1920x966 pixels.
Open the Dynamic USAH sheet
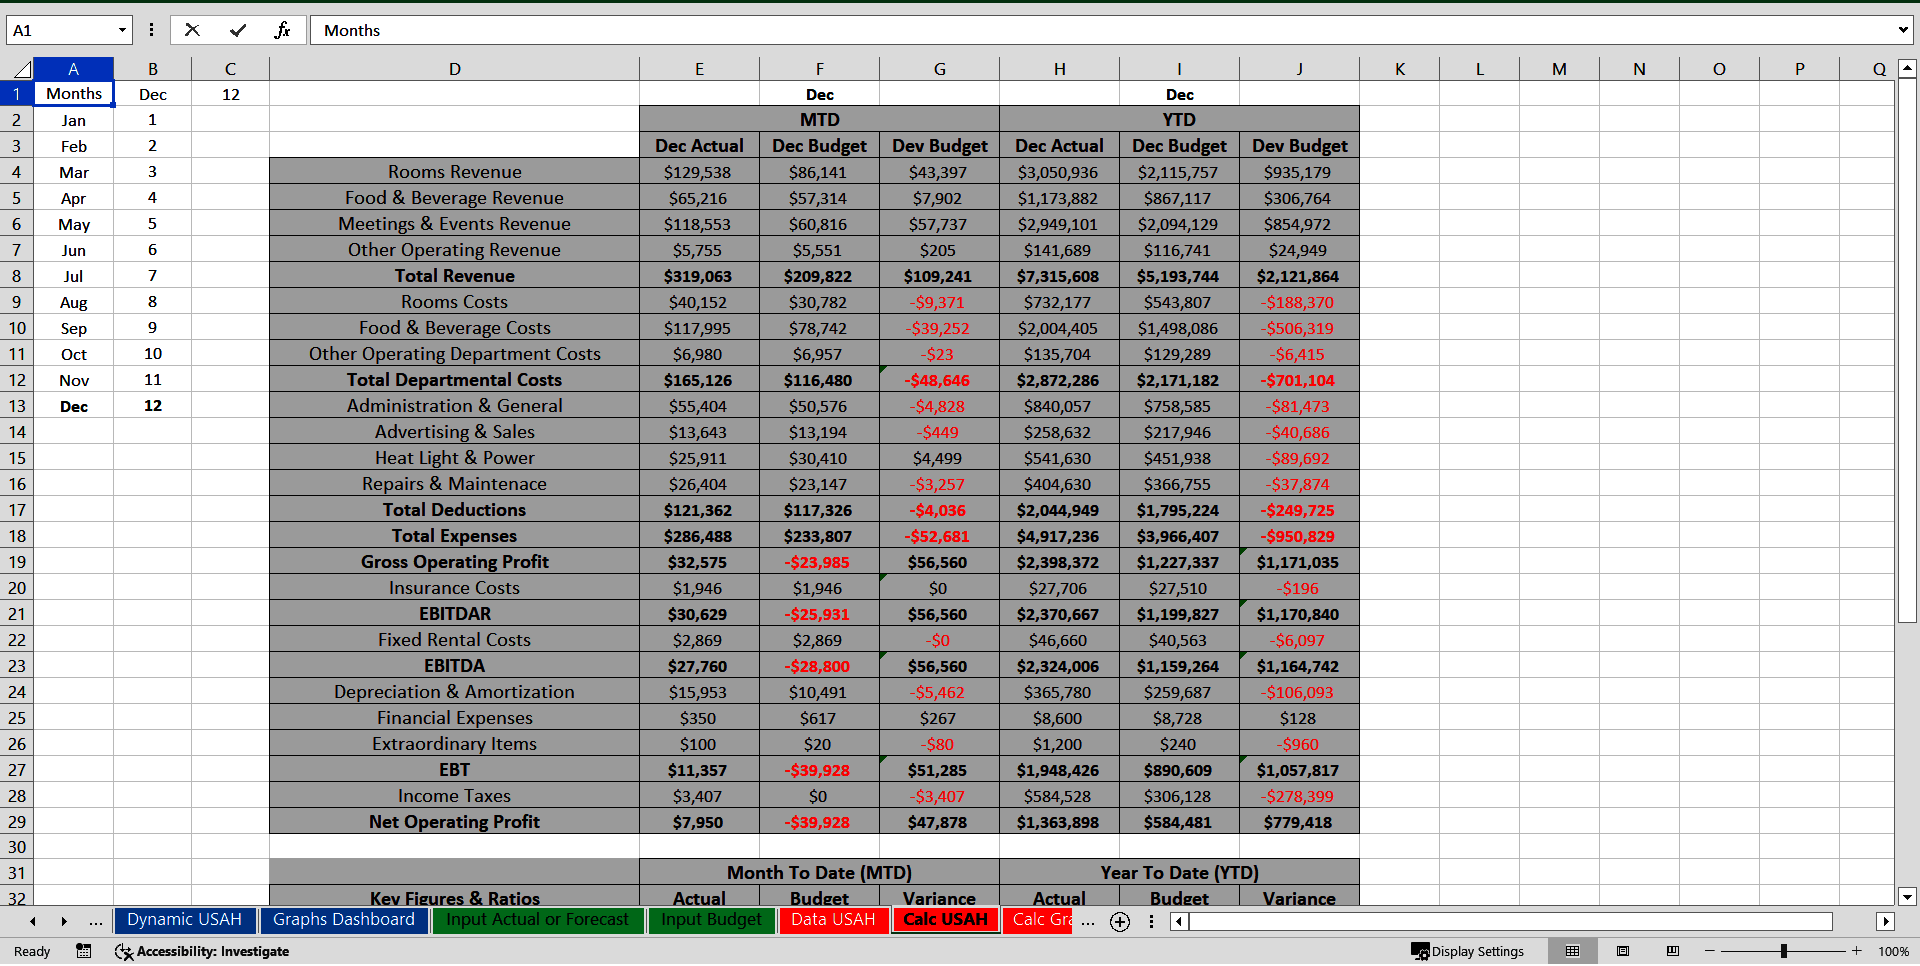coord(184,920)
